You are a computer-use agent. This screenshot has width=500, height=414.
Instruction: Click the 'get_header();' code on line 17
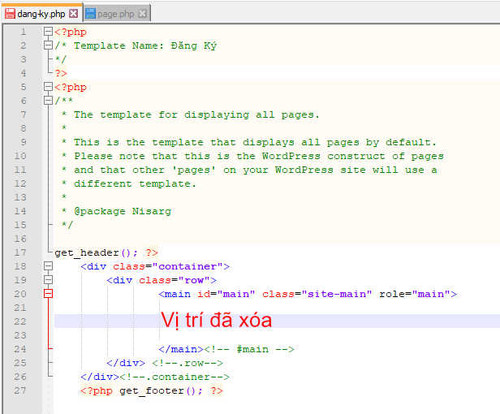coord(96,253)
